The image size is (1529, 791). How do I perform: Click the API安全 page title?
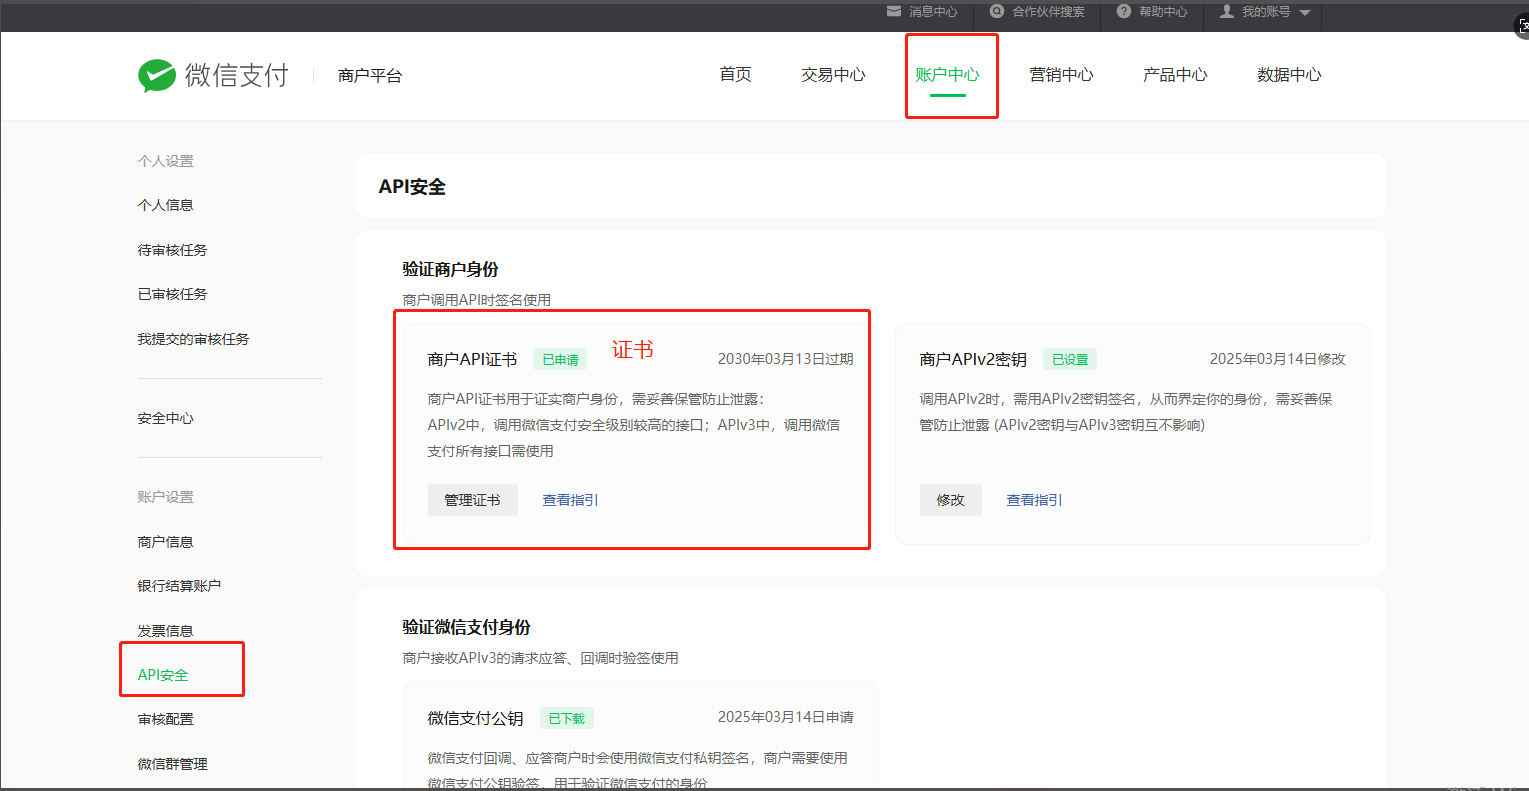(x=412, y=187)
